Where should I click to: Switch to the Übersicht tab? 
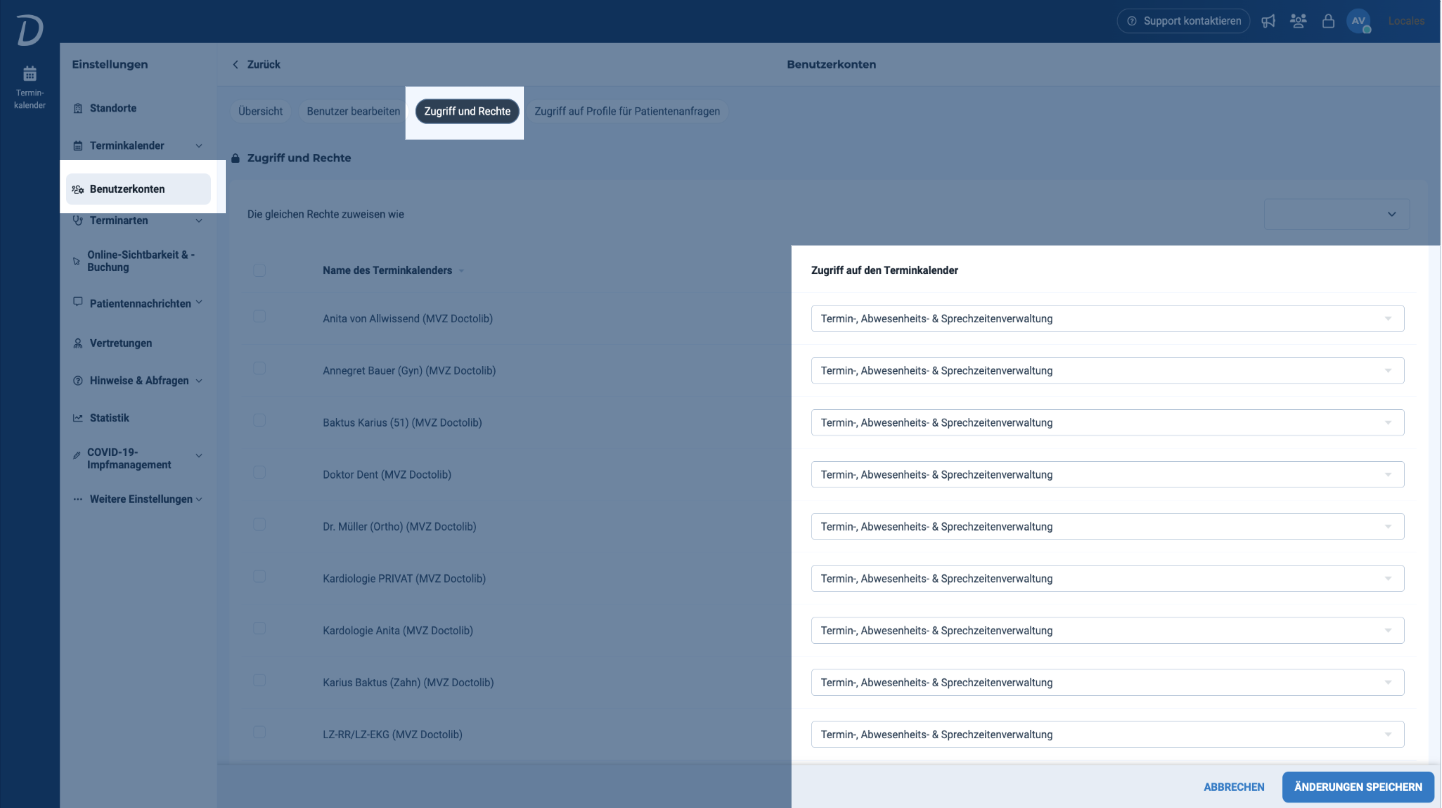click(260, 111)
